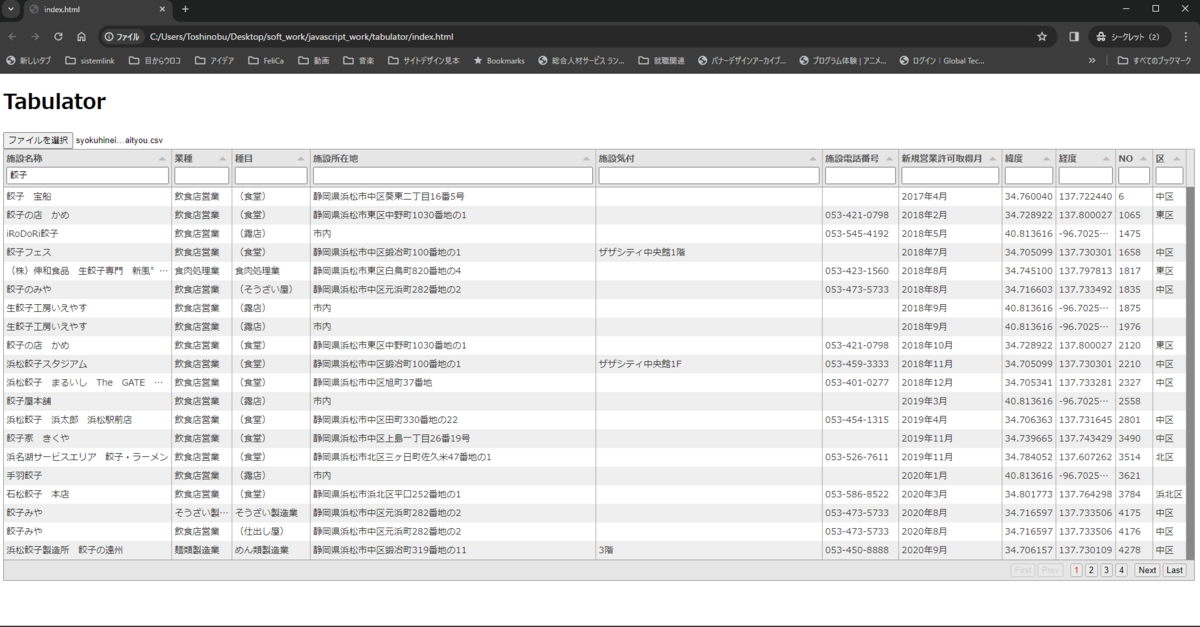The image size is (1200, 627).
Task: Click the bookmark star in the address bar
Action: 1041,35
